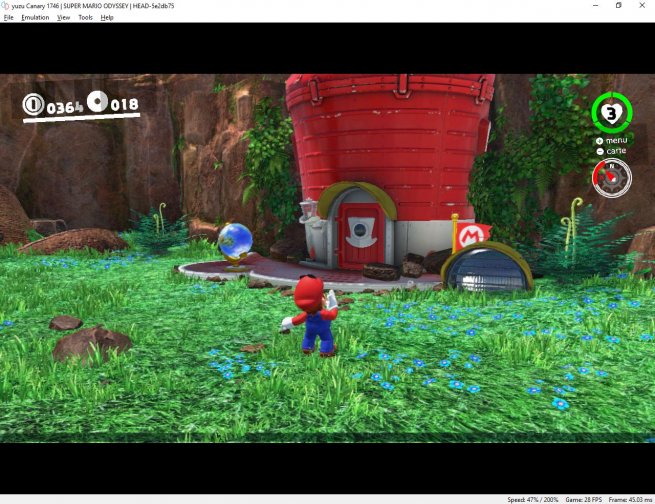
Task: Click the 'carte' HUD label
Action: pos(616,151)
